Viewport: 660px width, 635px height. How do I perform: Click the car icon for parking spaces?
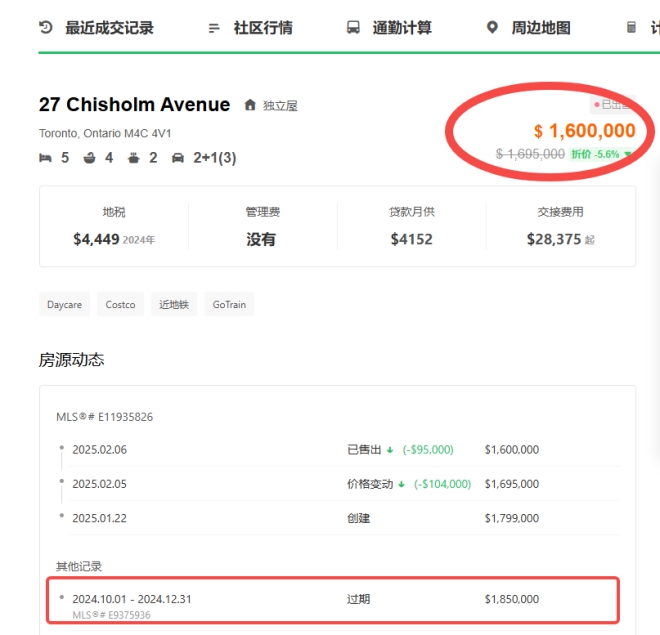[178, 157]
